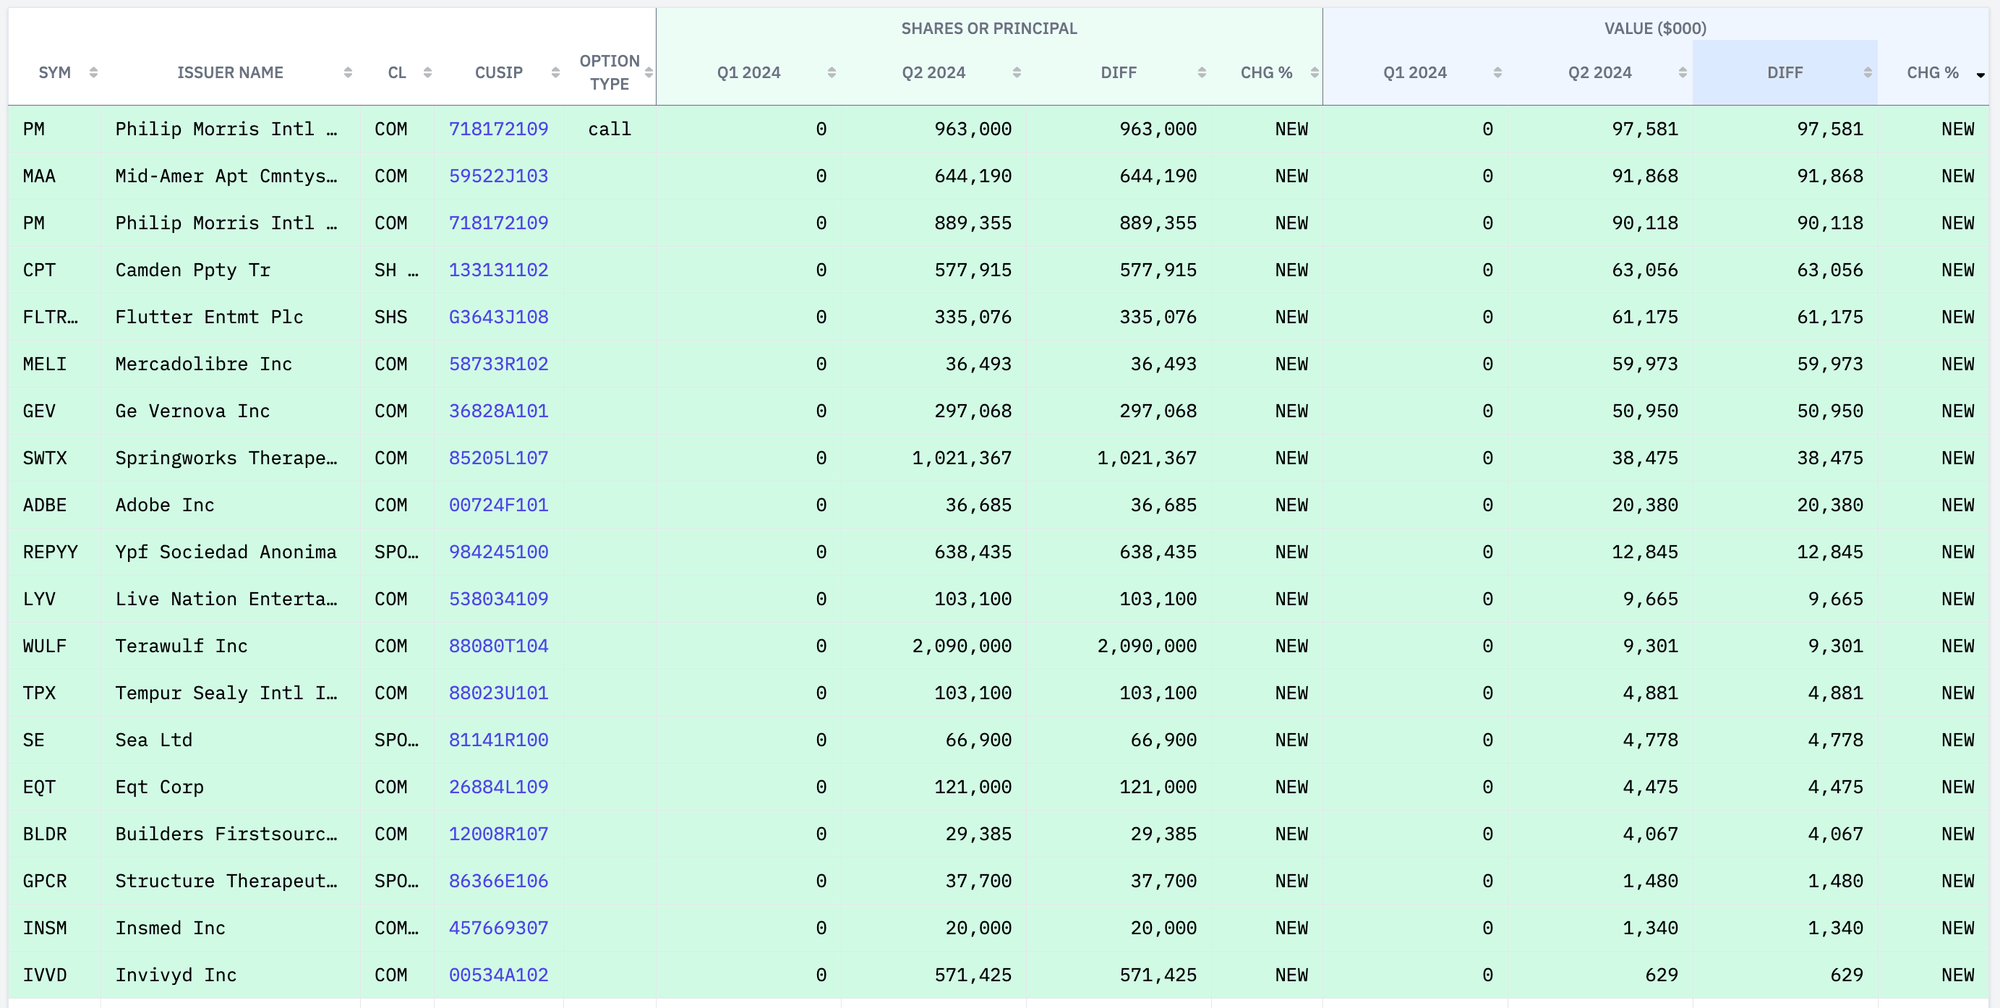The height and width of the screenshot is (1008, 2000).
Task: Open CUSIP link 86366E106
Action: coord(498,881)
